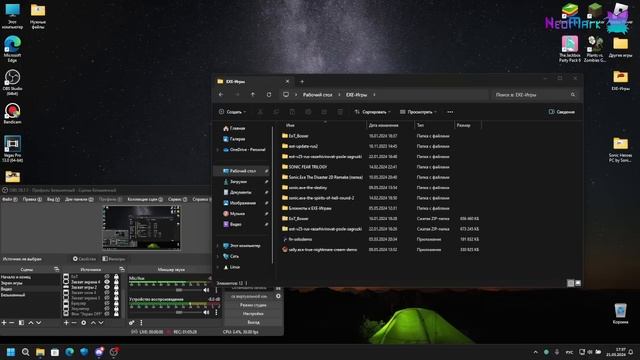640x360 pixels.
Task: Refresh the Explorer folder view
Action: tap(269, 95)
